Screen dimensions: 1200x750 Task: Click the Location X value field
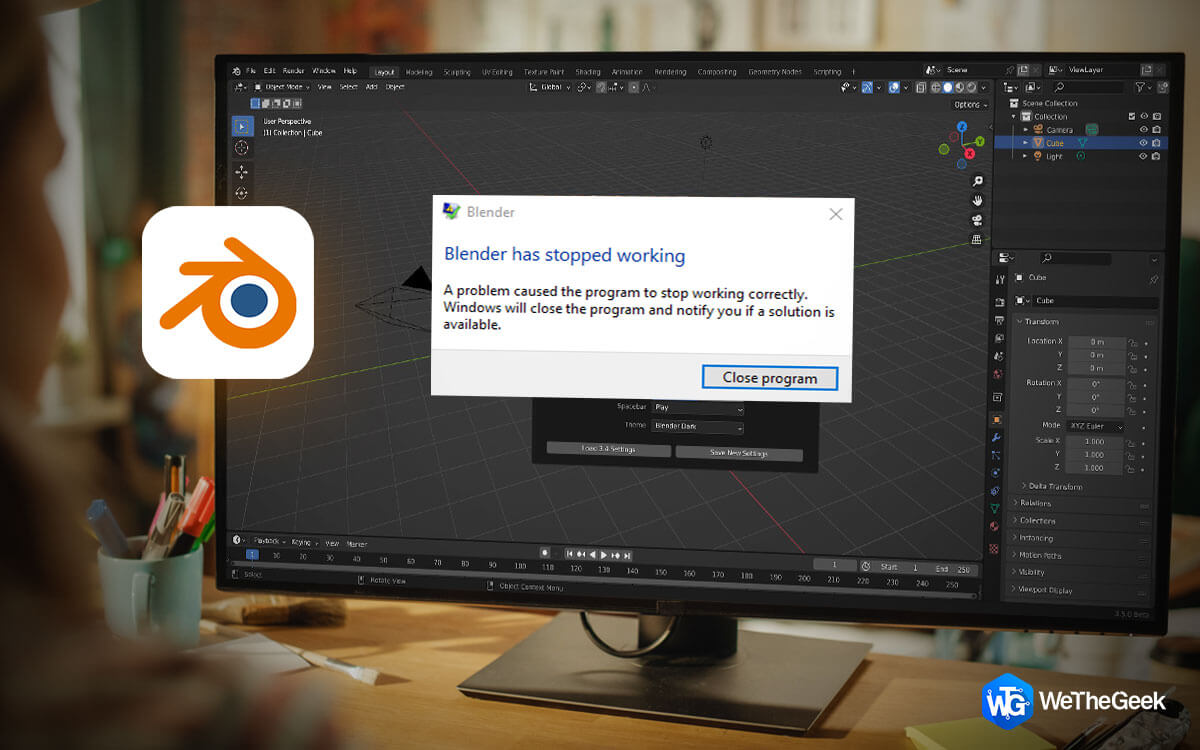pyautogui.click(x=1097, y=342)
